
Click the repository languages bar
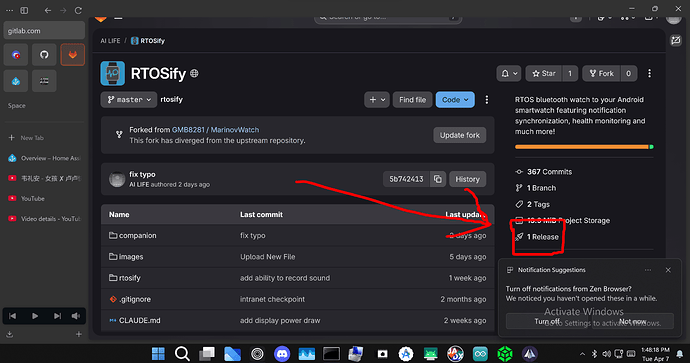(x=584, y=147)
